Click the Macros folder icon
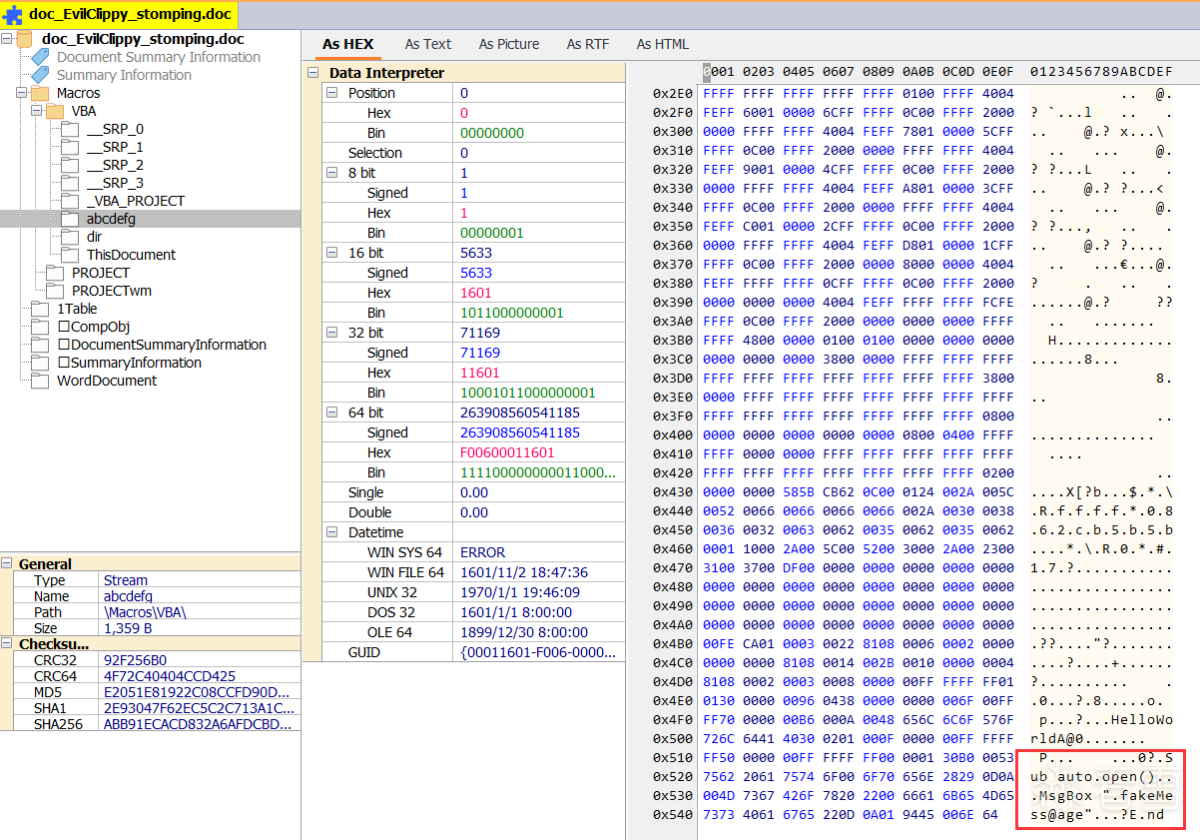 tap(40, 93)
